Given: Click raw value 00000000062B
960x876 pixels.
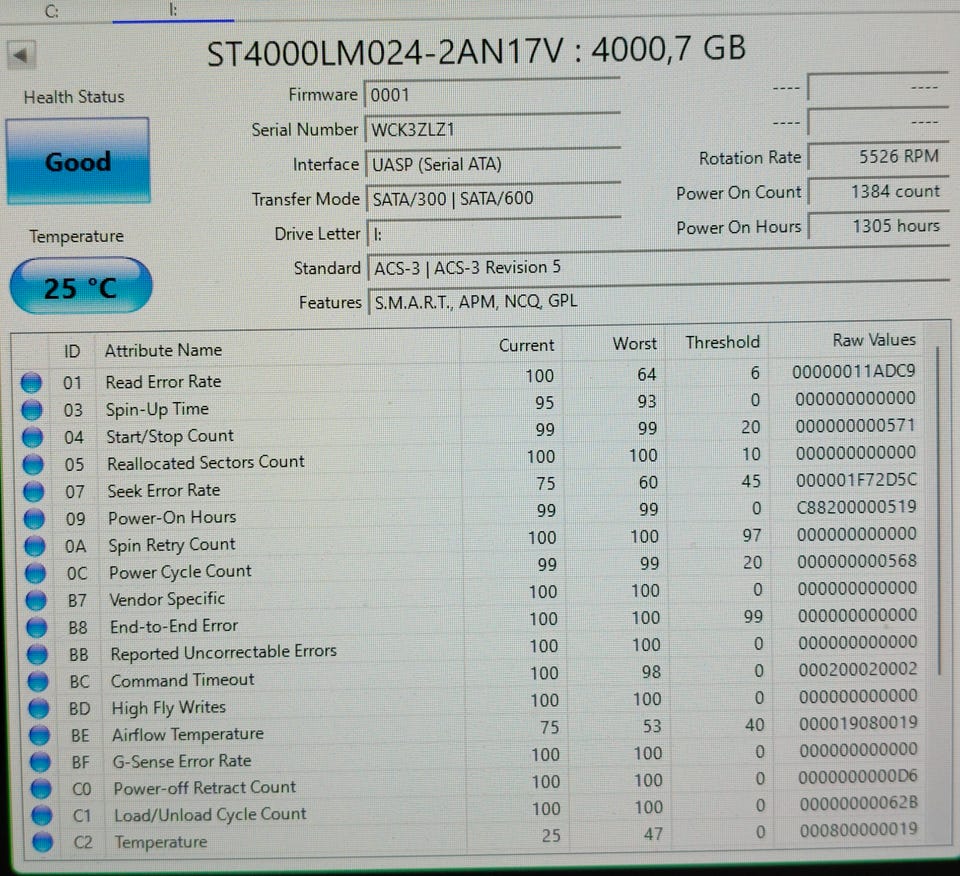Looking at the screenshot, I should [x=858, y=803].
